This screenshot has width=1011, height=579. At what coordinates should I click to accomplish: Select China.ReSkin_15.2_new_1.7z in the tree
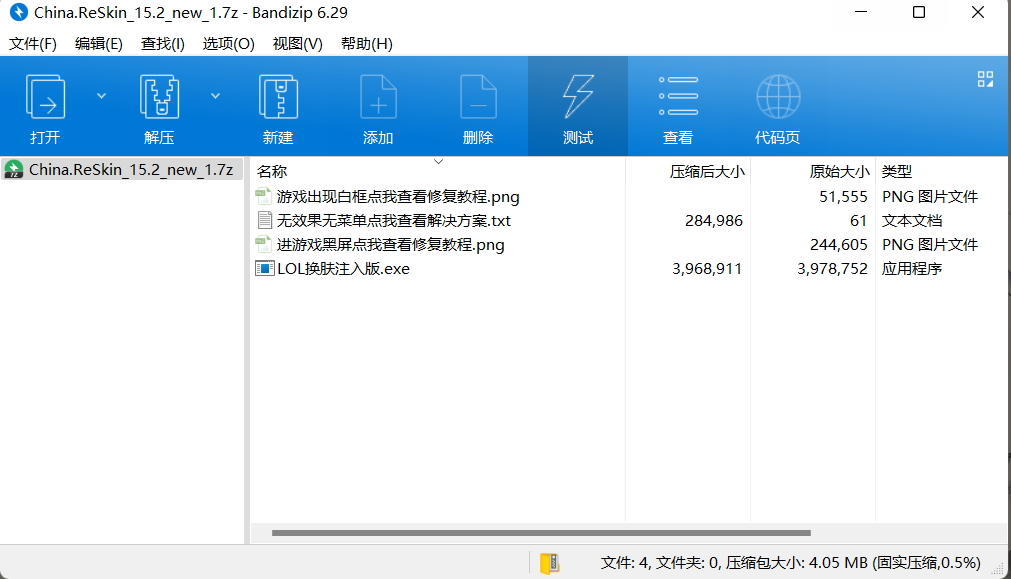[x=122, y=170]
